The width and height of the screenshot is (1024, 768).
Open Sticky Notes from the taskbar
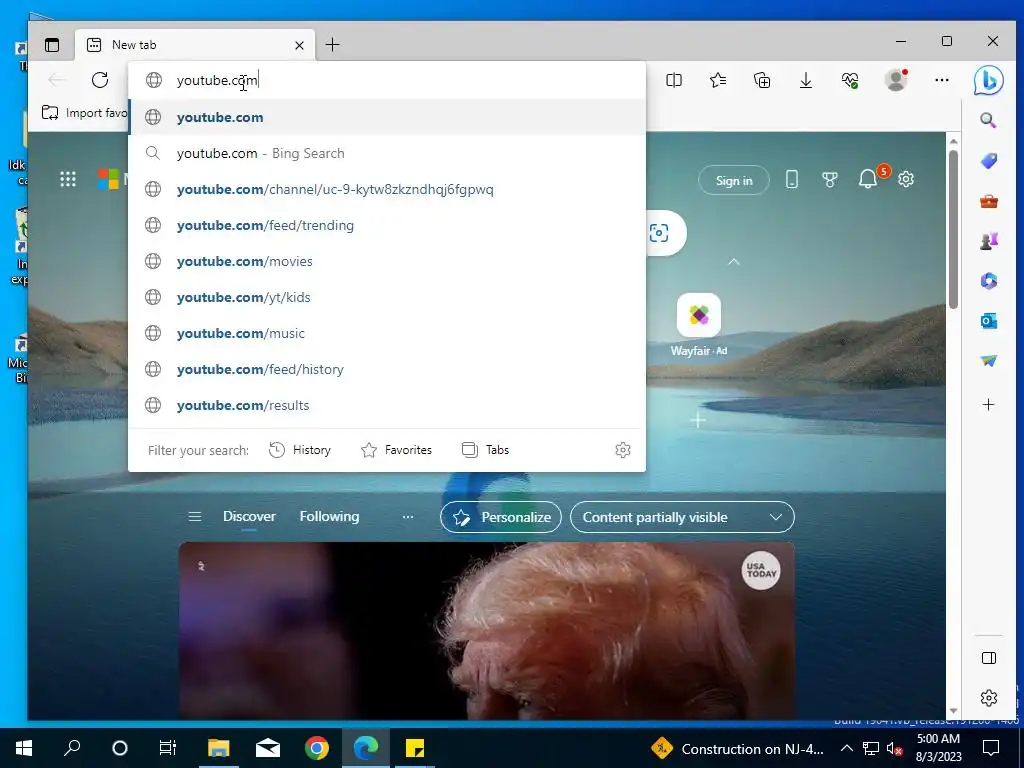click(415, 748)
